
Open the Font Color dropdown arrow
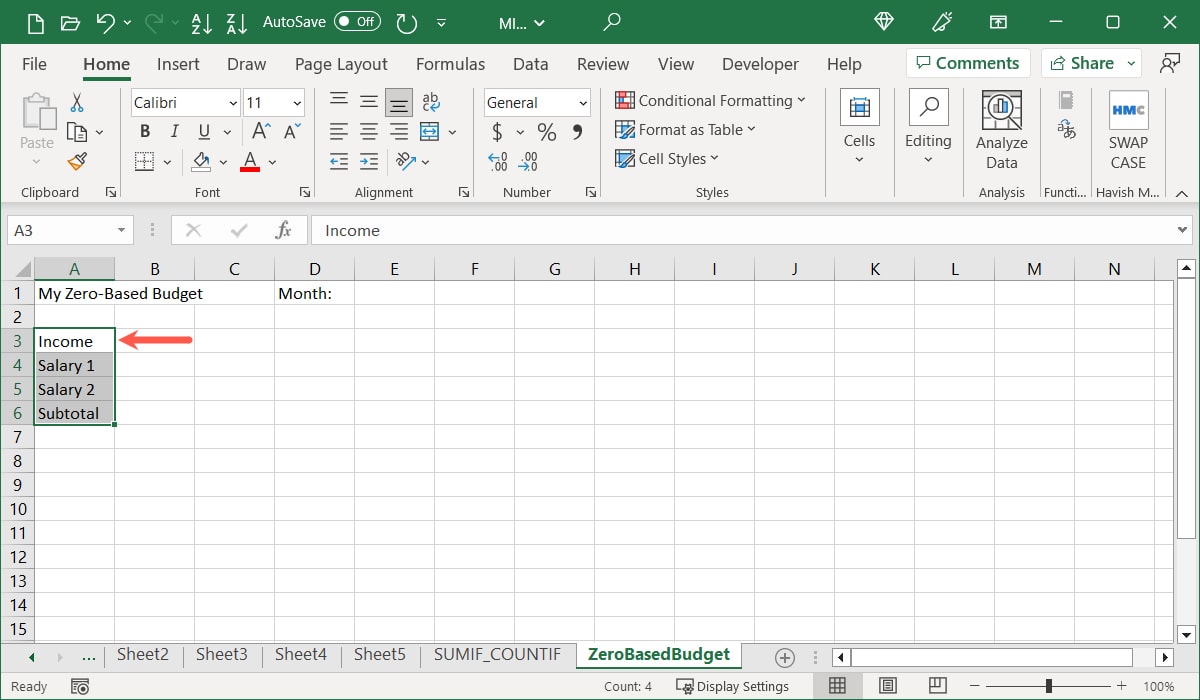[x=270, y=162]
